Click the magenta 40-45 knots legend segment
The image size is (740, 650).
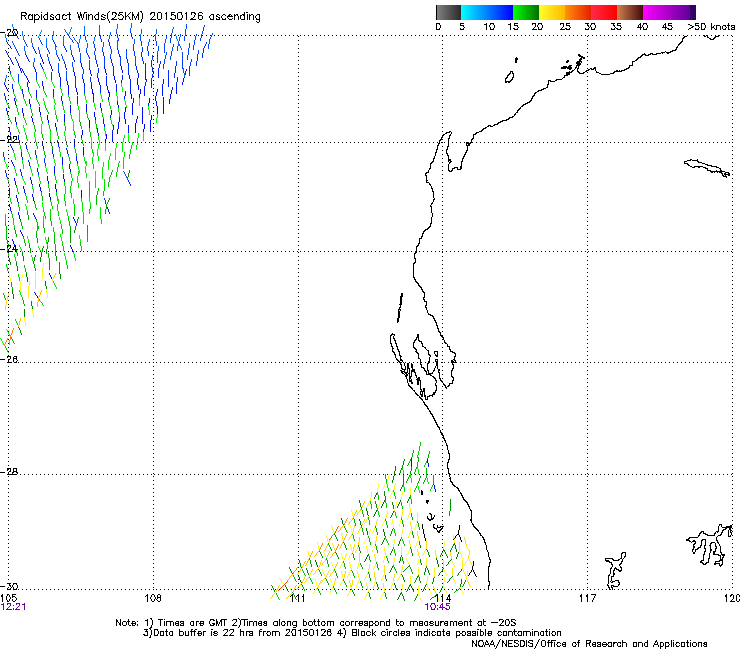(656, 12)
